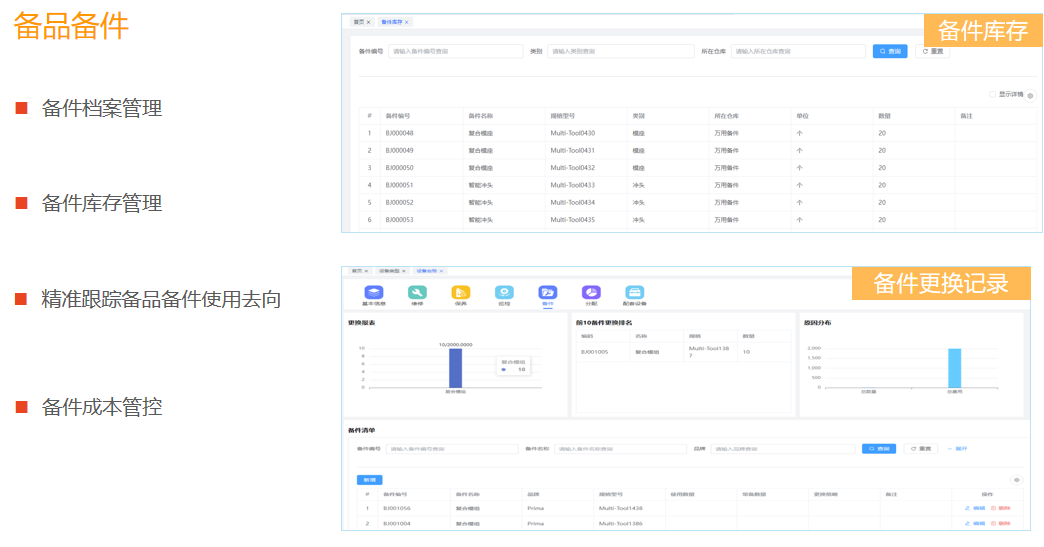Image resolution: width=1044 pixels, height=547 pixels.
Task: Expand filters with the 展开 link
Action: (x=957, y=449)
